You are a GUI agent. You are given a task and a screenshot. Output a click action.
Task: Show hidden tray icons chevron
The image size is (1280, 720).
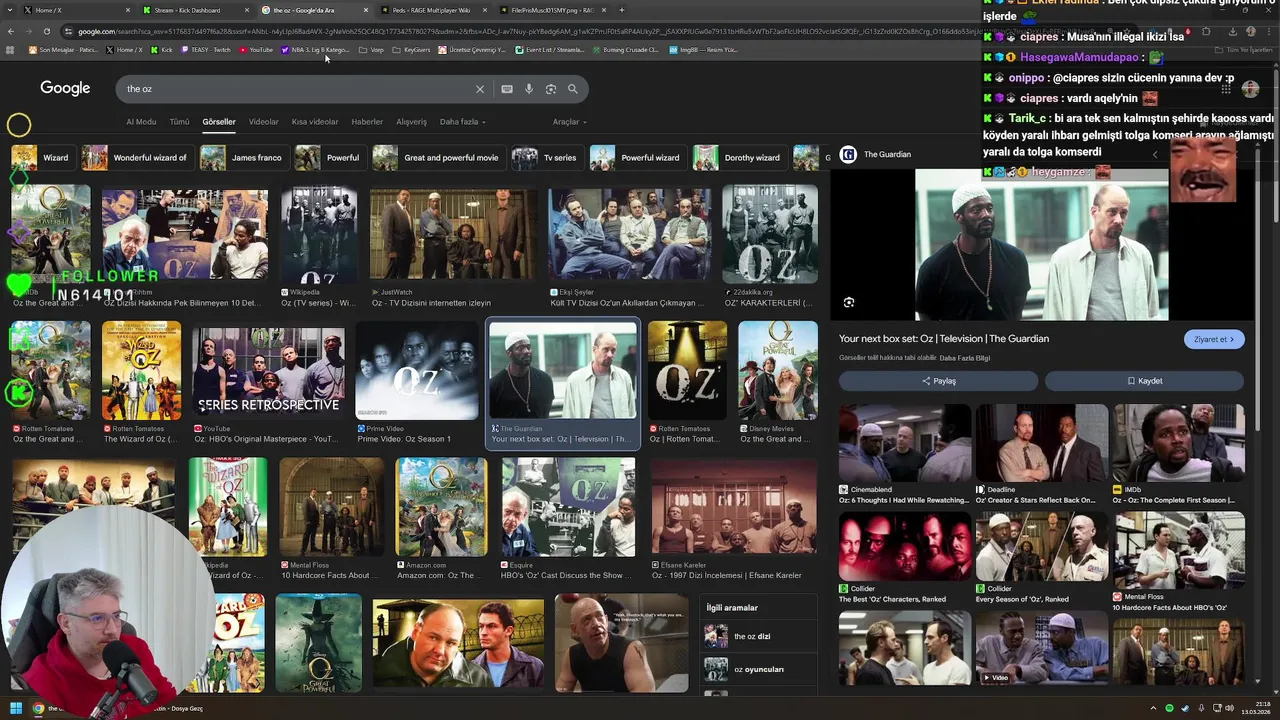pyautogui.click(x=1153, y=708)
